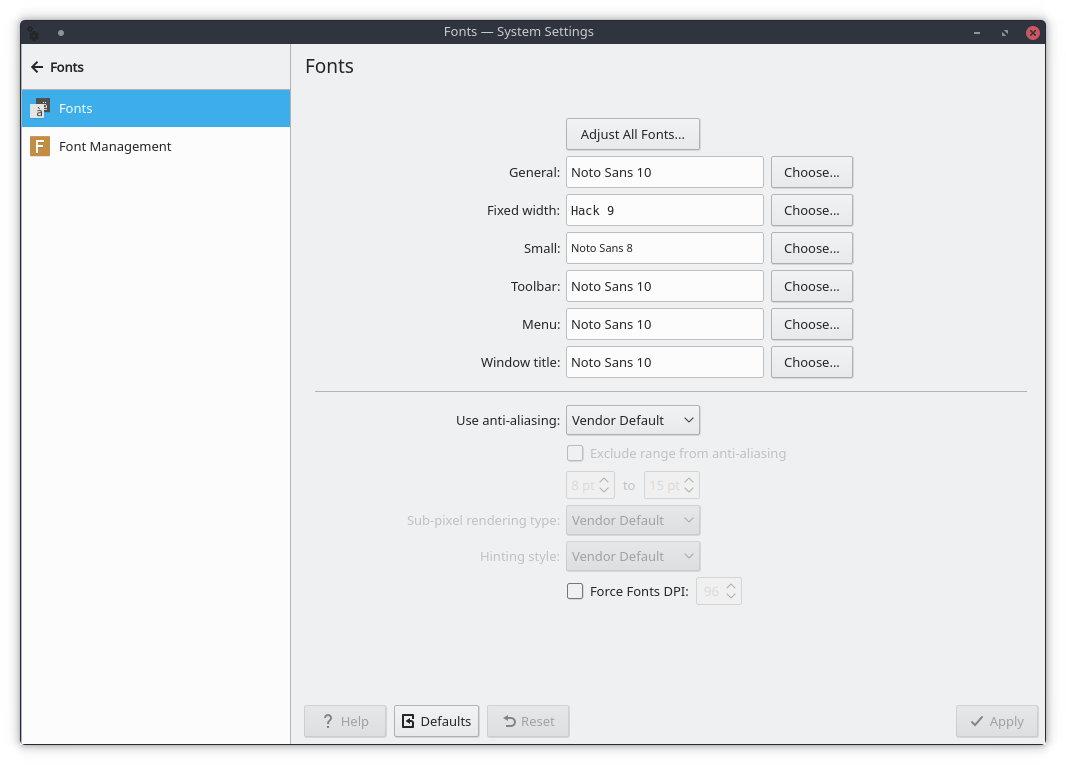Viewport: 1066px width, 765px height.
Task: Choose a new General font
Action: pyautogui.click(x=811, y=172)
